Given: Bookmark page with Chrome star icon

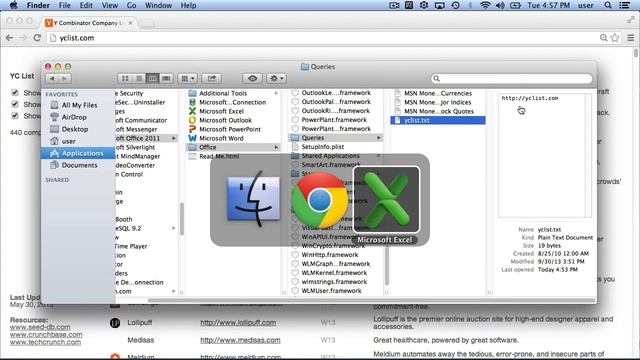Looking at the screenshot, I should pyautogui.click(x=615, y=38).
